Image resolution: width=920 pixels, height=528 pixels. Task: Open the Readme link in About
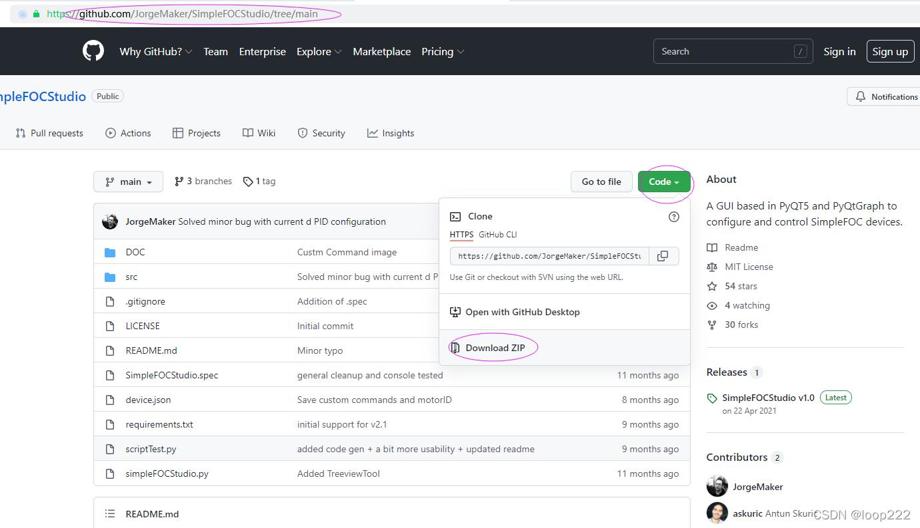[x=733, y=248]
